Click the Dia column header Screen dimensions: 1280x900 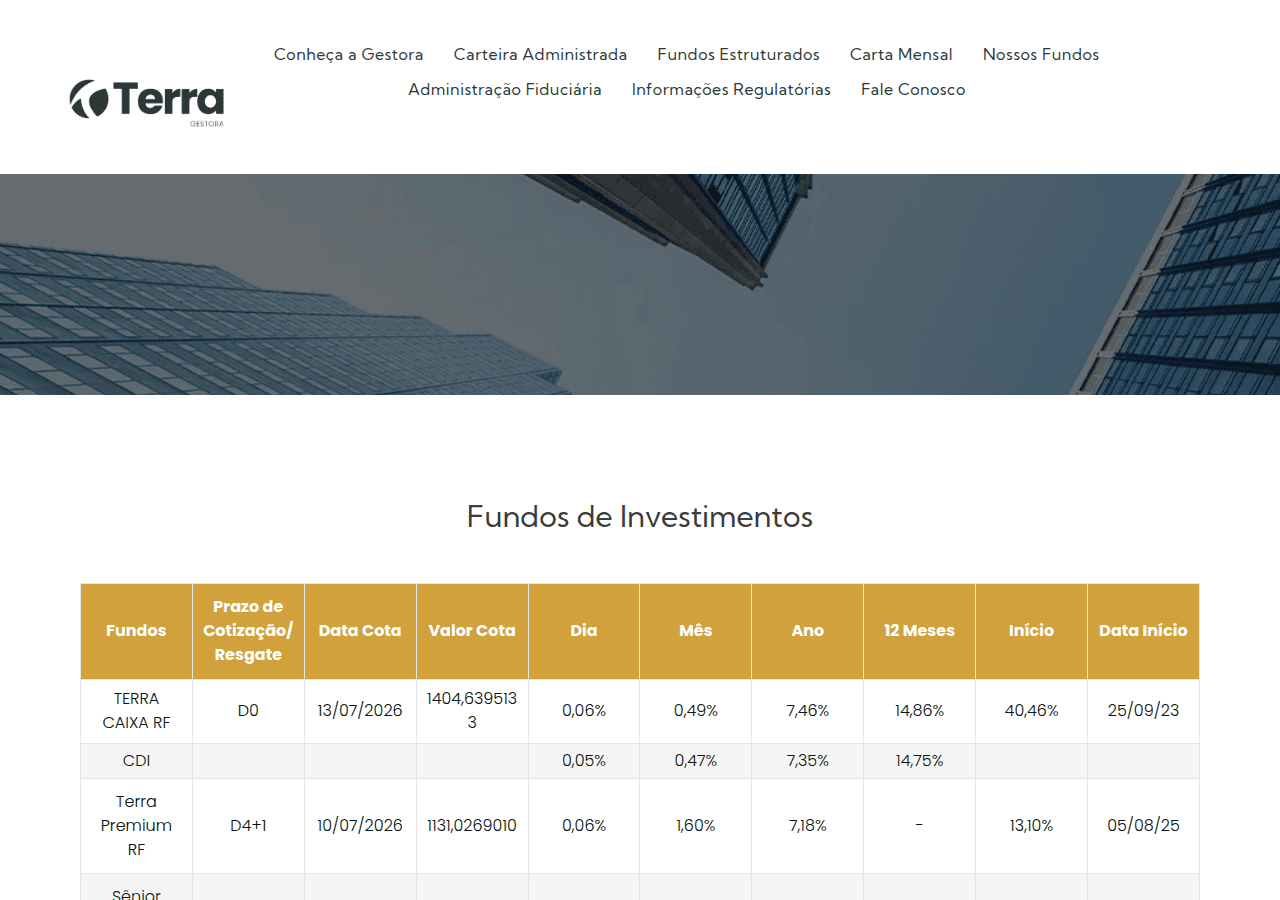[584, 631]
